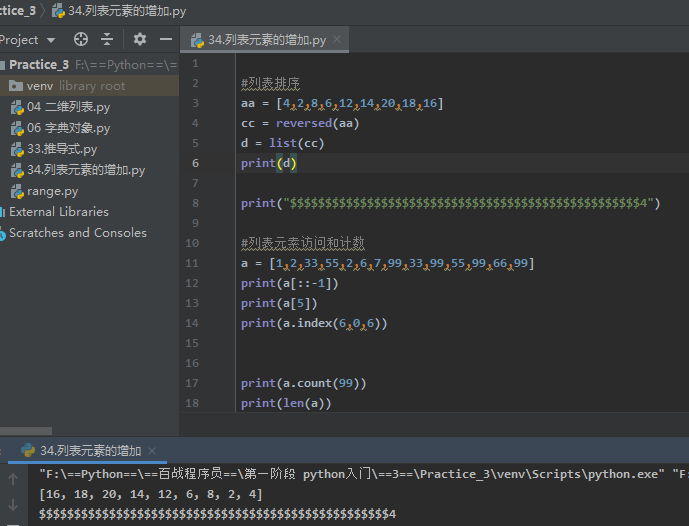The width and height of the screenshot is (689, 526).
Task: Click the line a = [1,2,33,55,...]
Action: [x=388, y=263]
